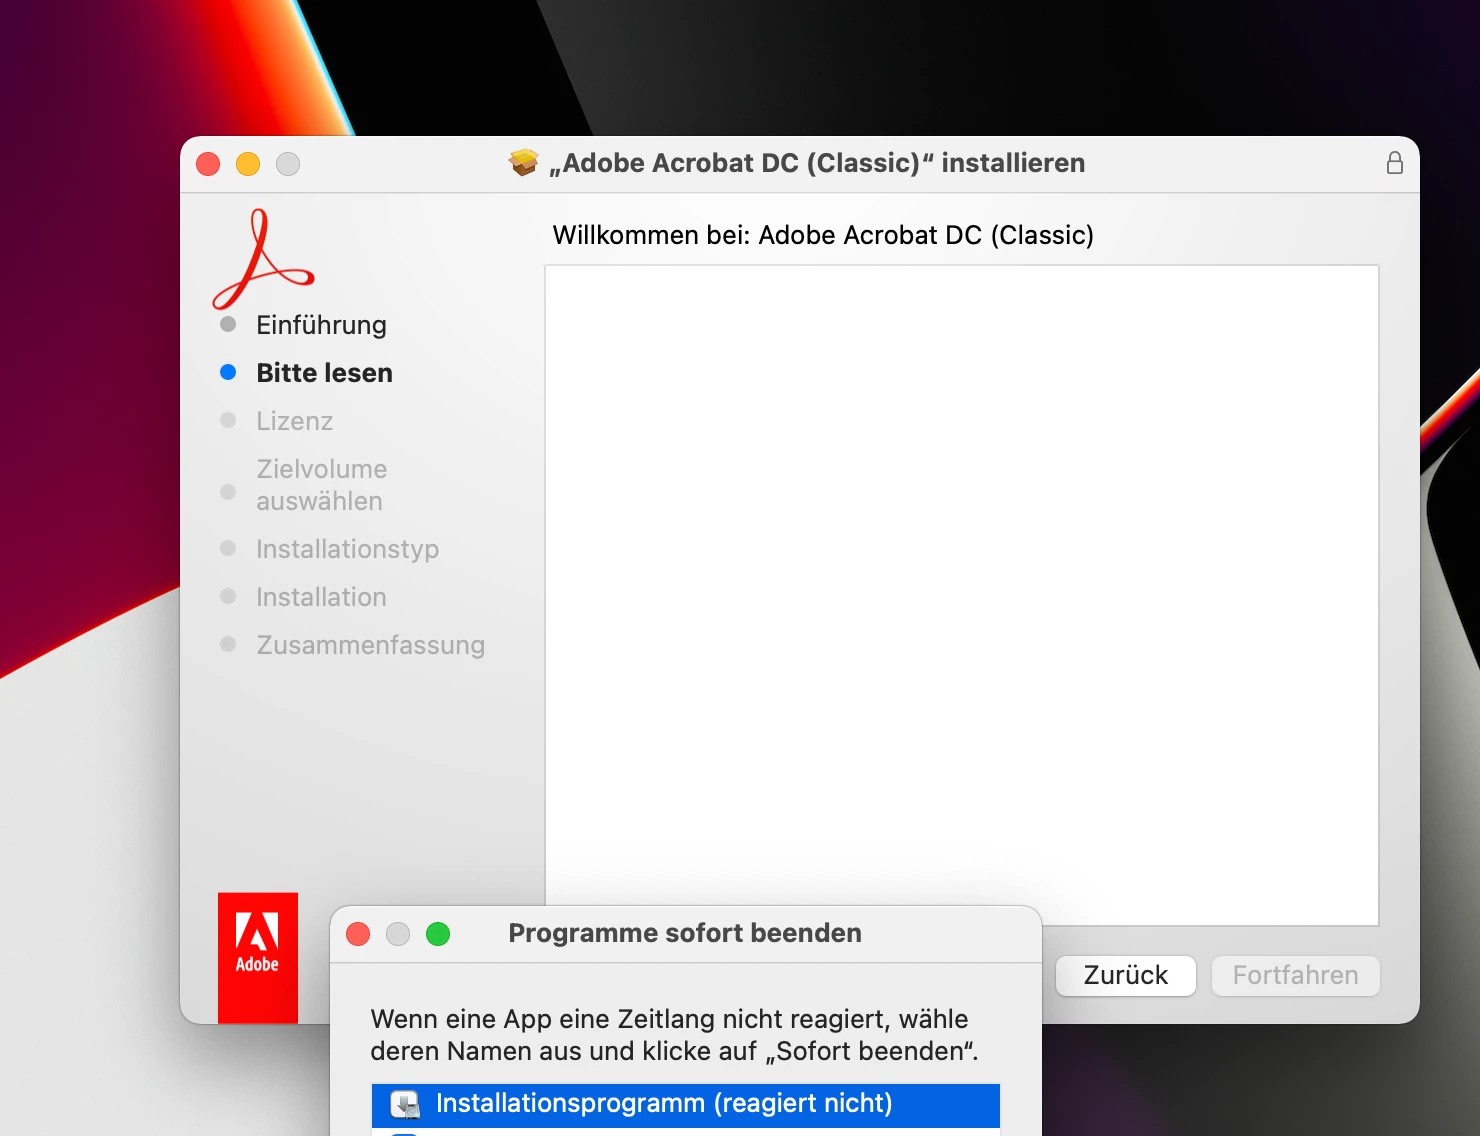Select the Bitte lesen step
The height and width of the screenshot is (1136, 1480).
[324, 373]
